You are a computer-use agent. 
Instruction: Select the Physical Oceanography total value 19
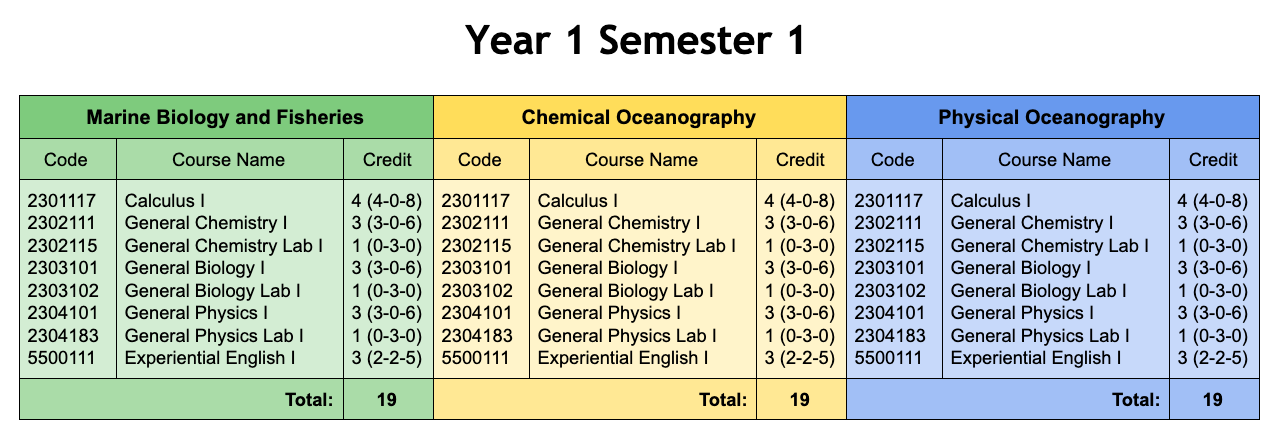[1213, 400]
